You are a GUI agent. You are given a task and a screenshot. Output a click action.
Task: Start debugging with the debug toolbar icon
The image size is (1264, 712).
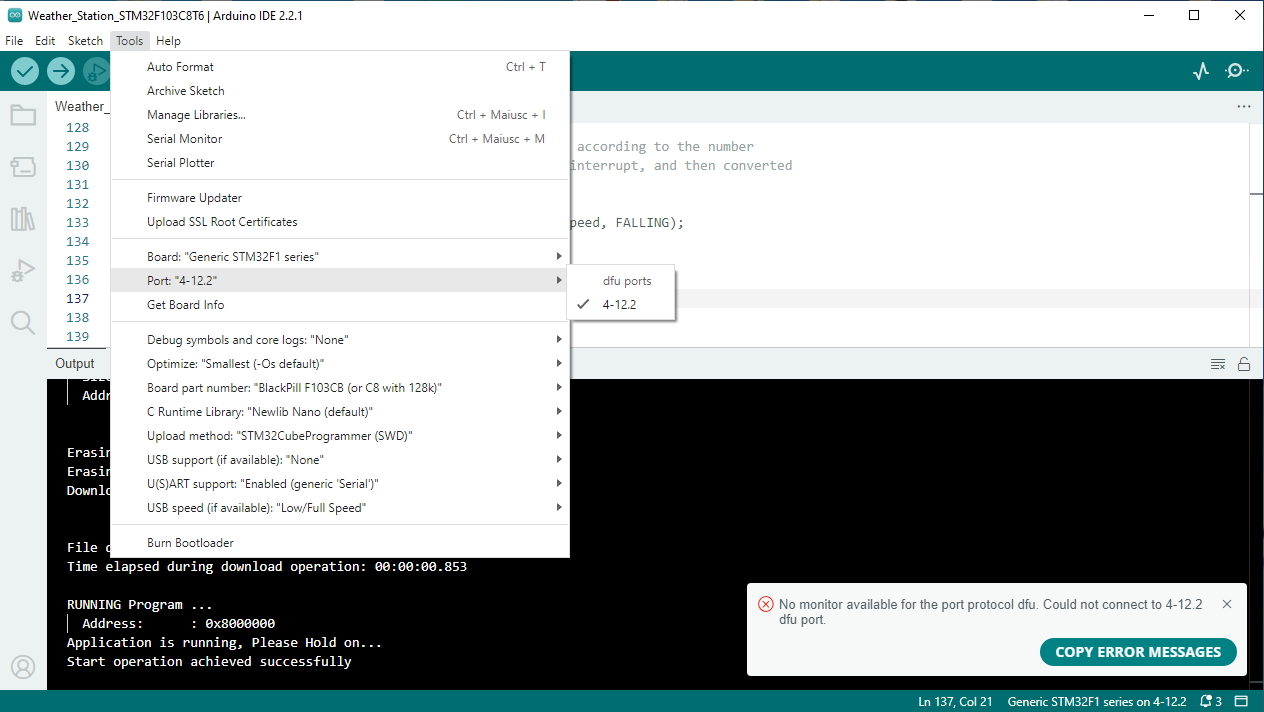(95, 71)
